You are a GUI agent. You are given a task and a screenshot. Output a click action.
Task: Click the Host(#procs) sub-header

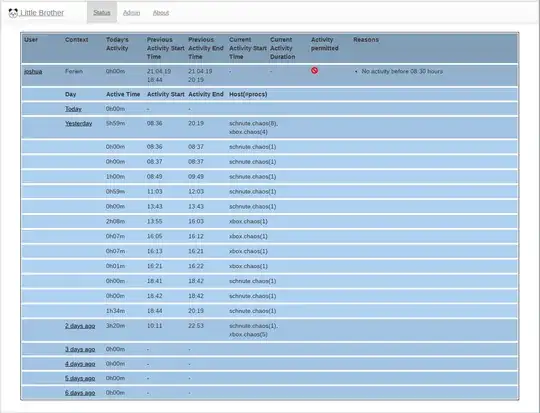248,94
